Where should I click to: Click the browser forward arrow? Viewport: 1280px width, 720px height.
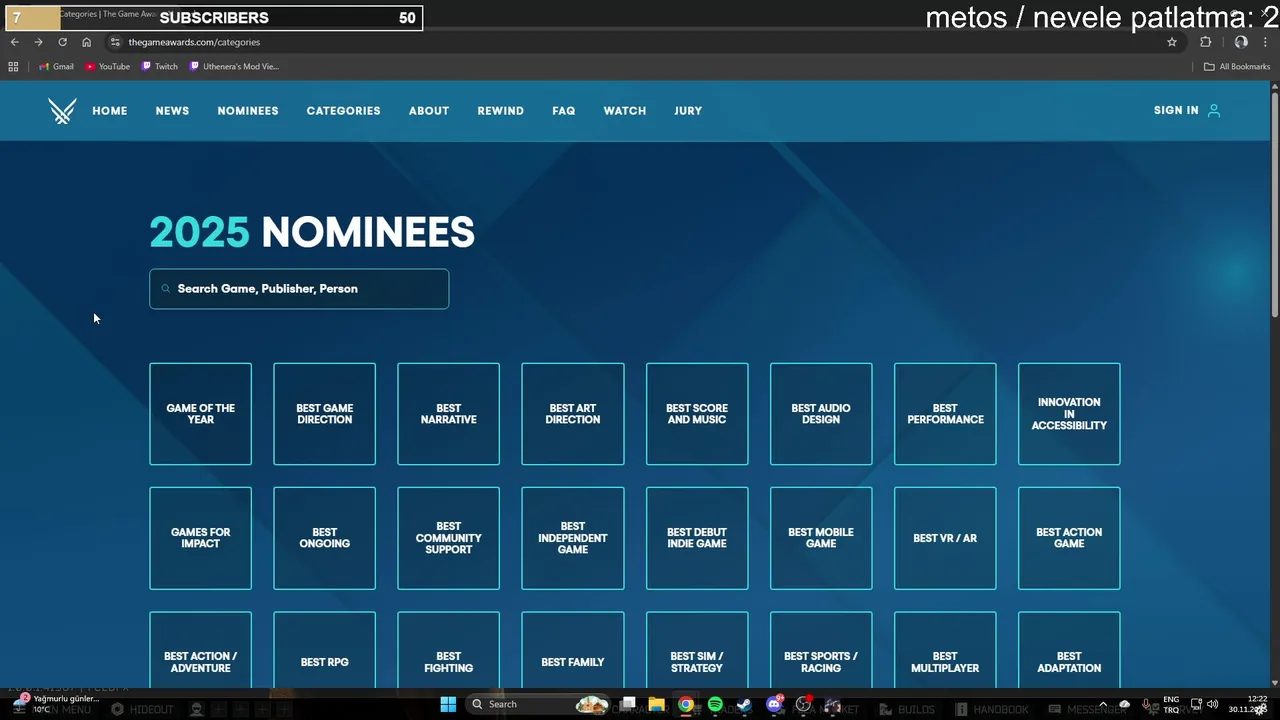pyautogui.click(x=38, y=42)
